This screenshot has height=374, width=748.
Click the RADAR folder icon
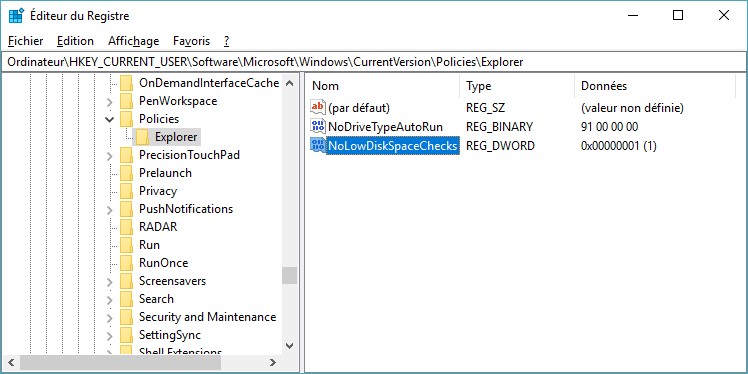[x=126, y=227]
